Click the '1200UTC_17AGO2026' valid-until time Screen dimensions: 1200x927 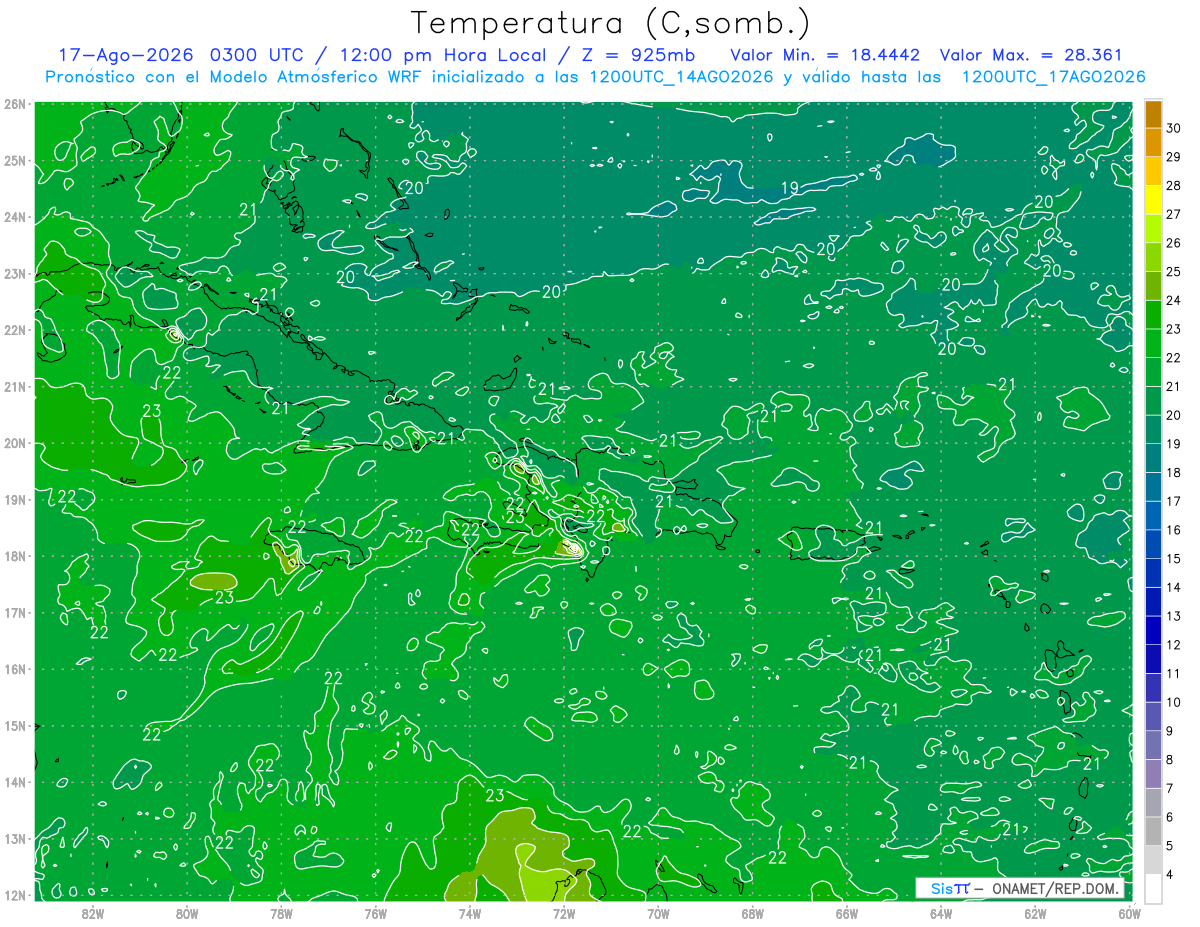(x=1053, y=77)
